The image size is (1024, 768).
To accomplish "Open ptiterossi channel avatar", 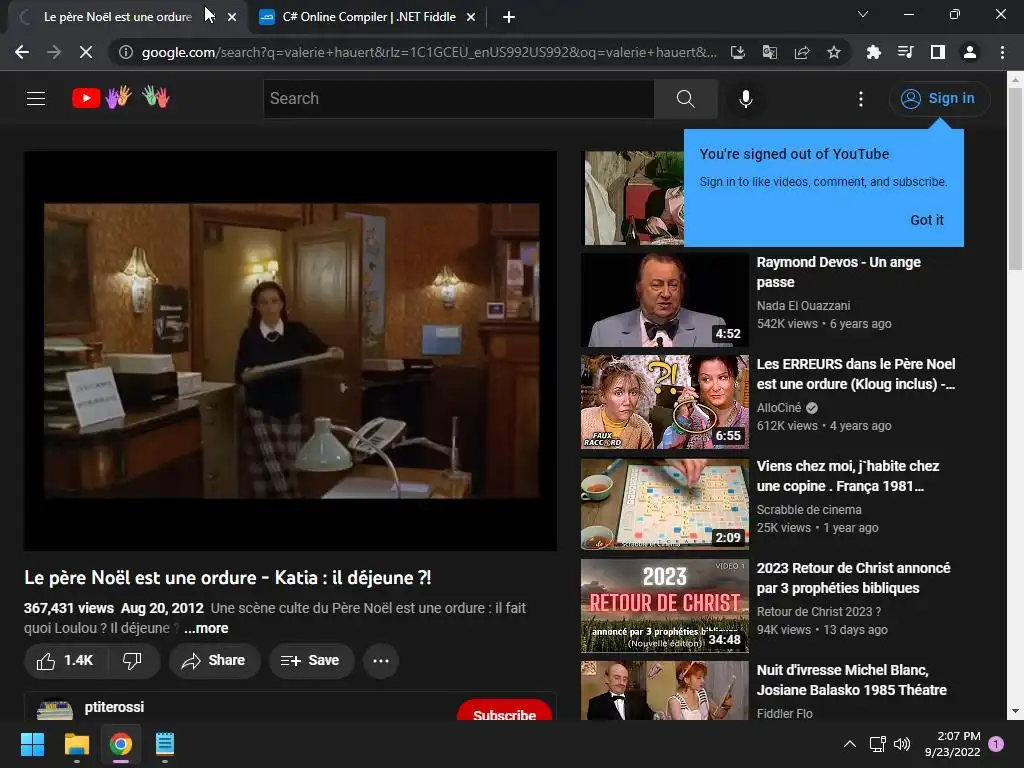I will tap(55, 711).
